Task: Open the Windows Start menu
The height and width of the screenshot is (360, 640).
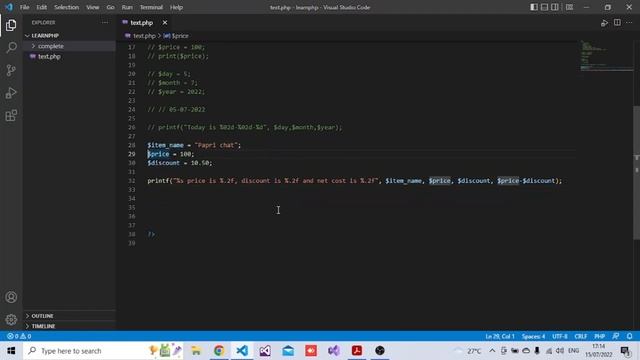Action: [11, 351]
